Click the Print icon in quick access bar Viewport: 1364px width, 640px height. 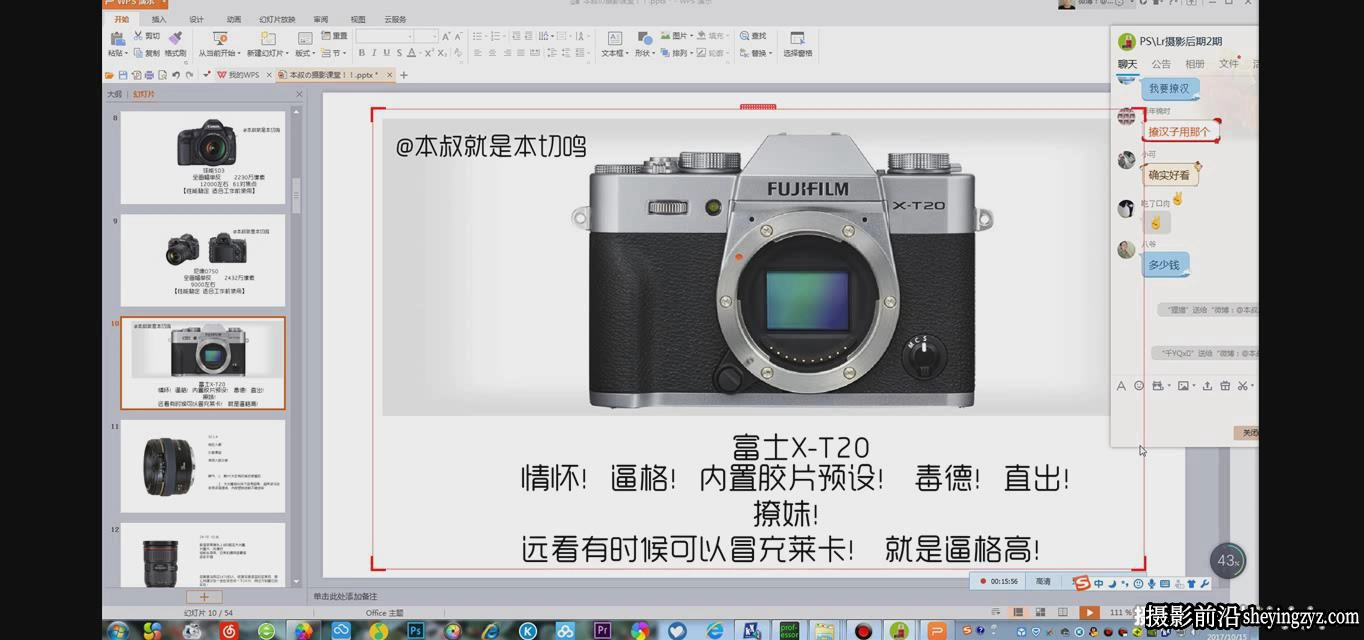[x=149, y=75]
